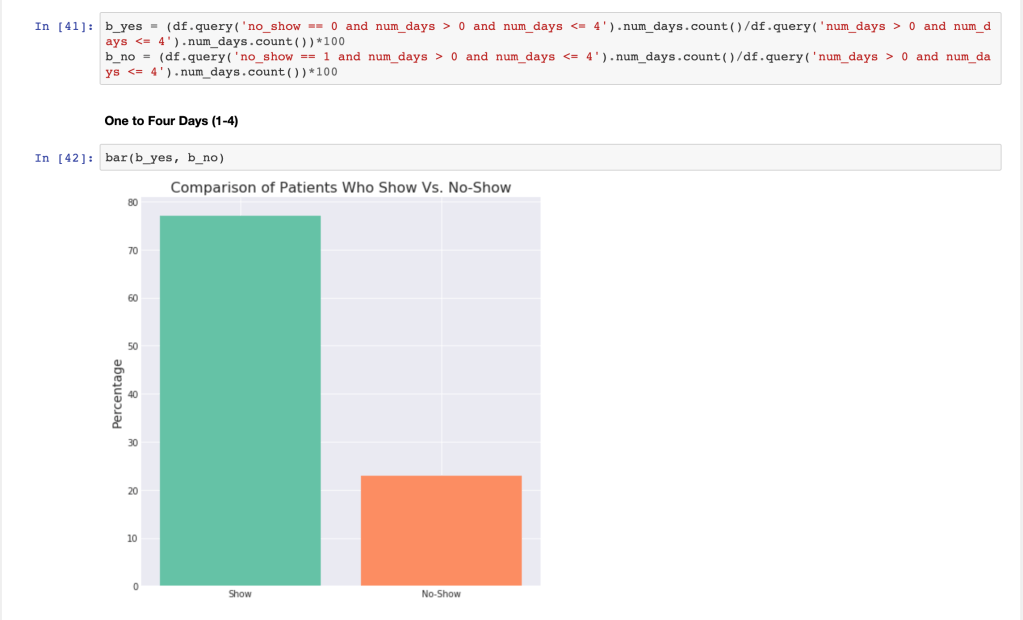Click the green Show bar

(x=240, y=400)
